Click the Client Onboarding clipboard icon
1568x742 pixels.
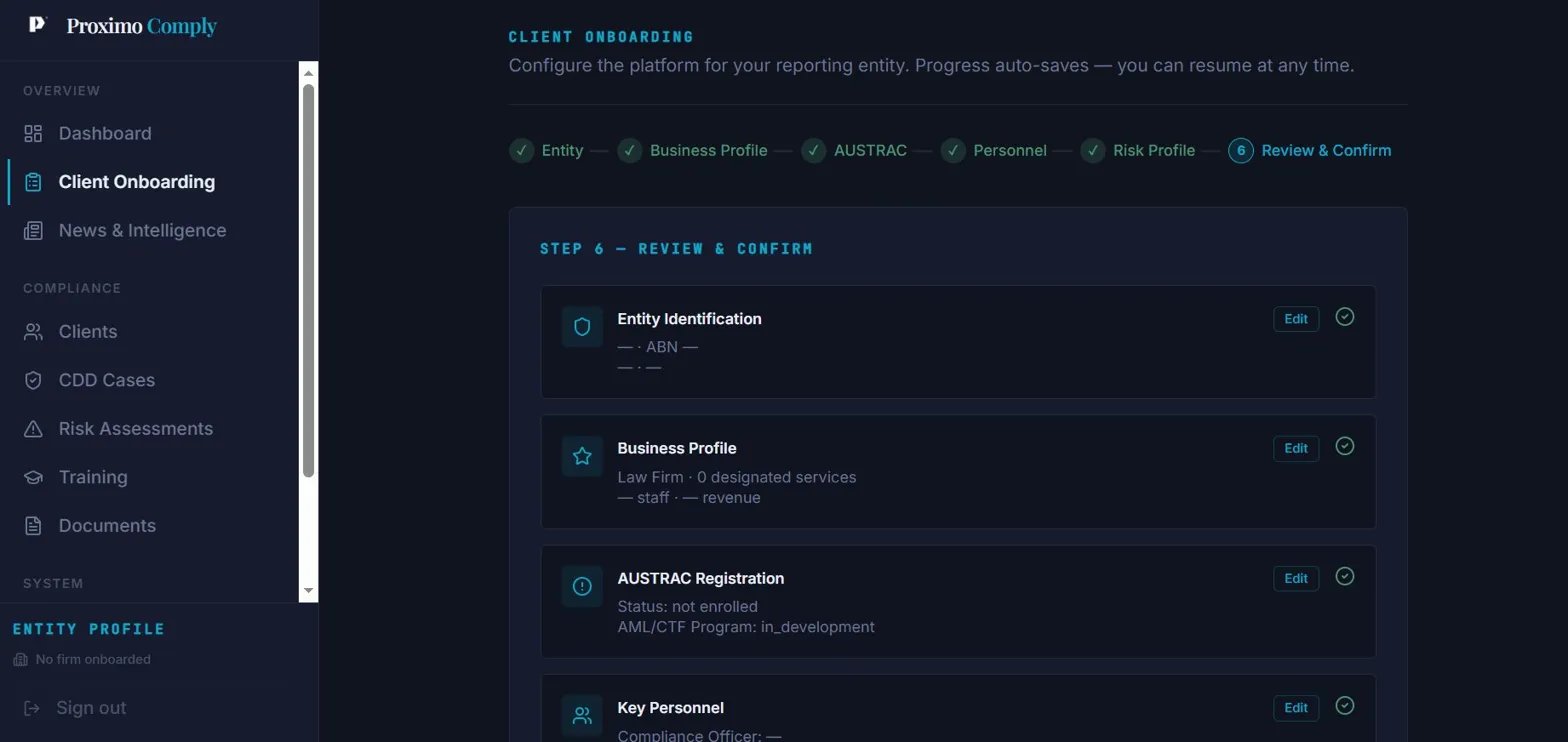33,182
